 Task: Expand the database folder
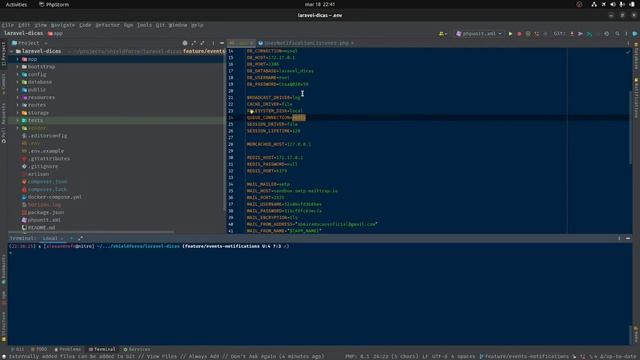(x=18, y=82)
